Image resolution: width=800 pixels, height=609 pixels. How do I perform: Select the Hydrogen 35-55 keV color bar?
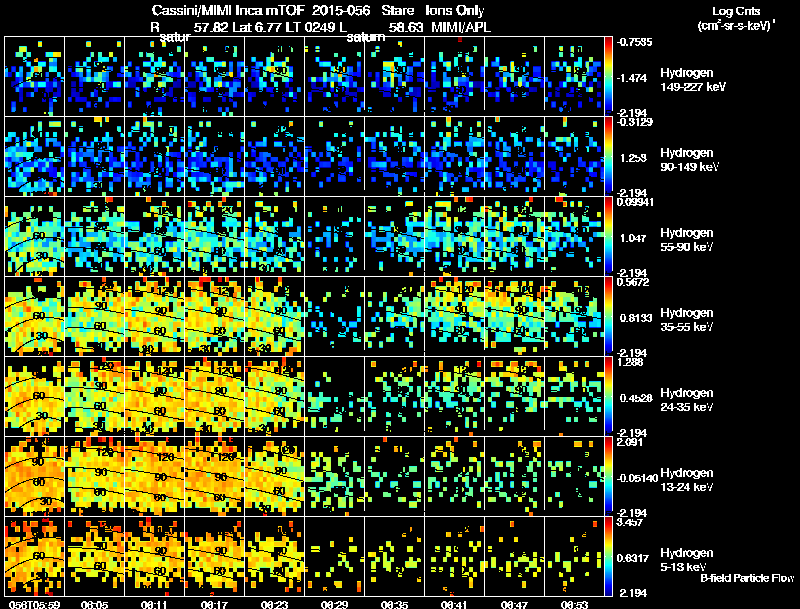point(608,316)
